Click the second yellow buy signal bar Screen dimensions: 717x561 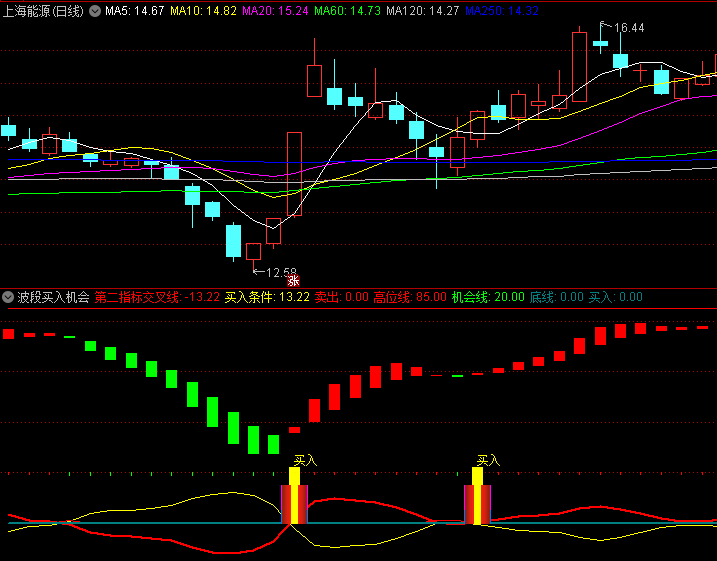pyautogui.click(x=477, y=495)
